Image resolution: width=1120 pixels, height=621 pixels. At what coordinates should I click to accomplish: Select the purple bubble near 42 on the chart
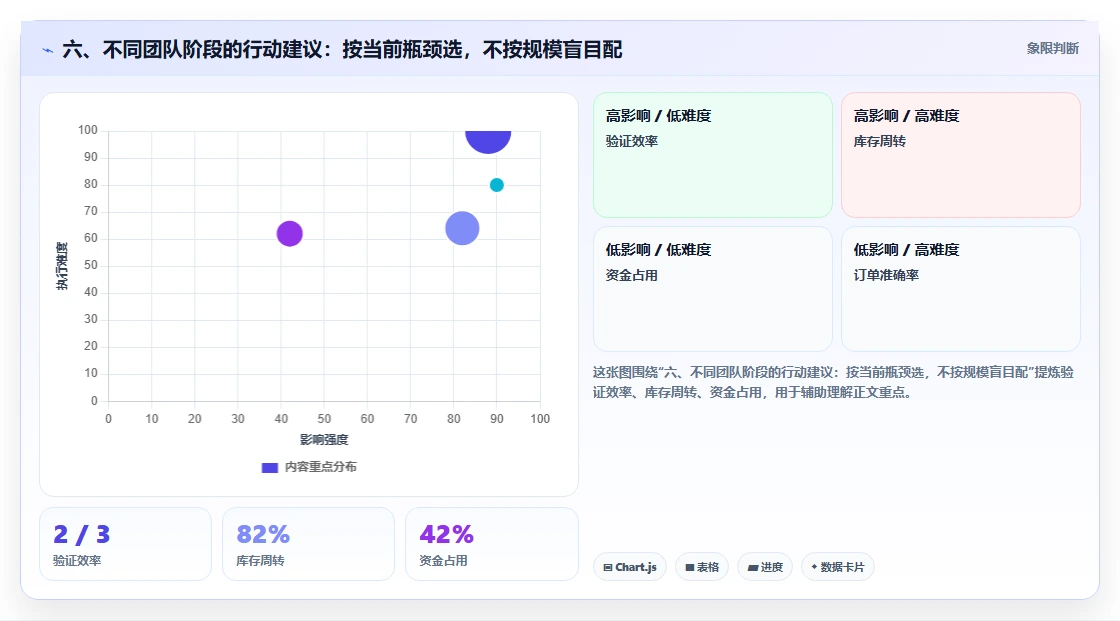point(289,234)
